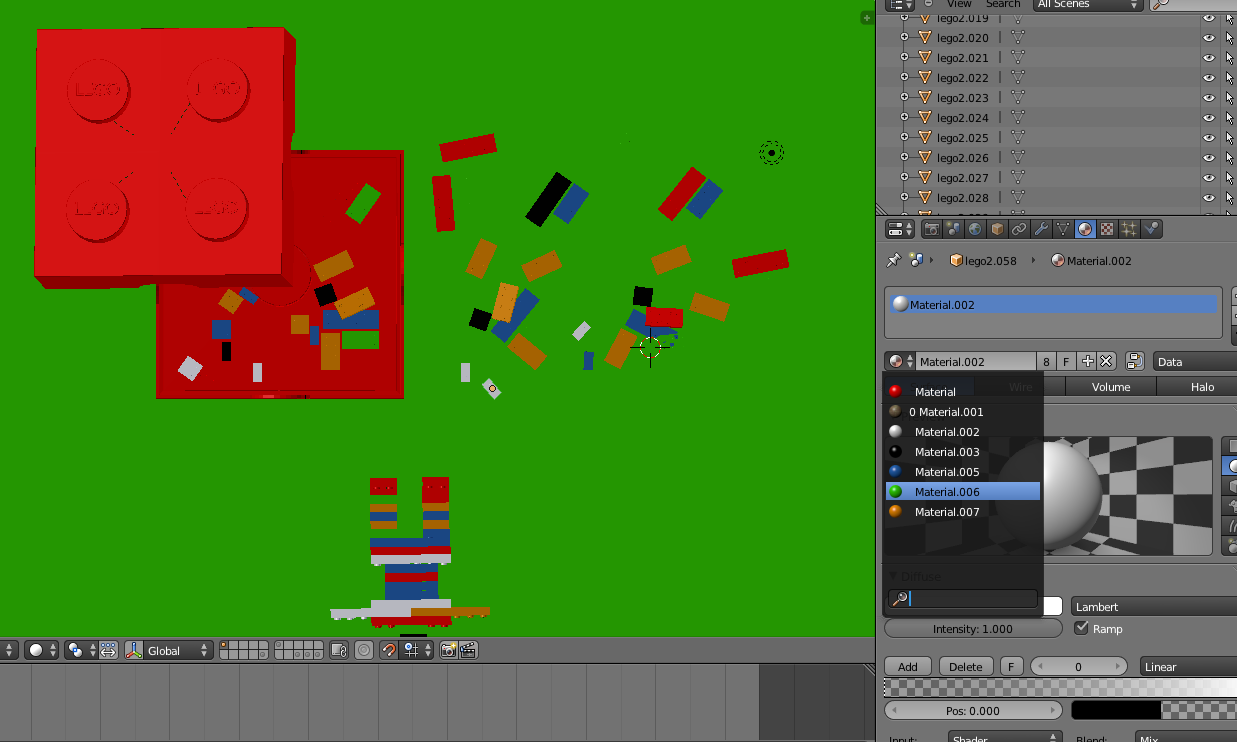This screenshot has height=742, width=1237.
Task: Open the Particles properties tab (sparkles icon)
Action: pyautogui.click(x=1129, y=229)
